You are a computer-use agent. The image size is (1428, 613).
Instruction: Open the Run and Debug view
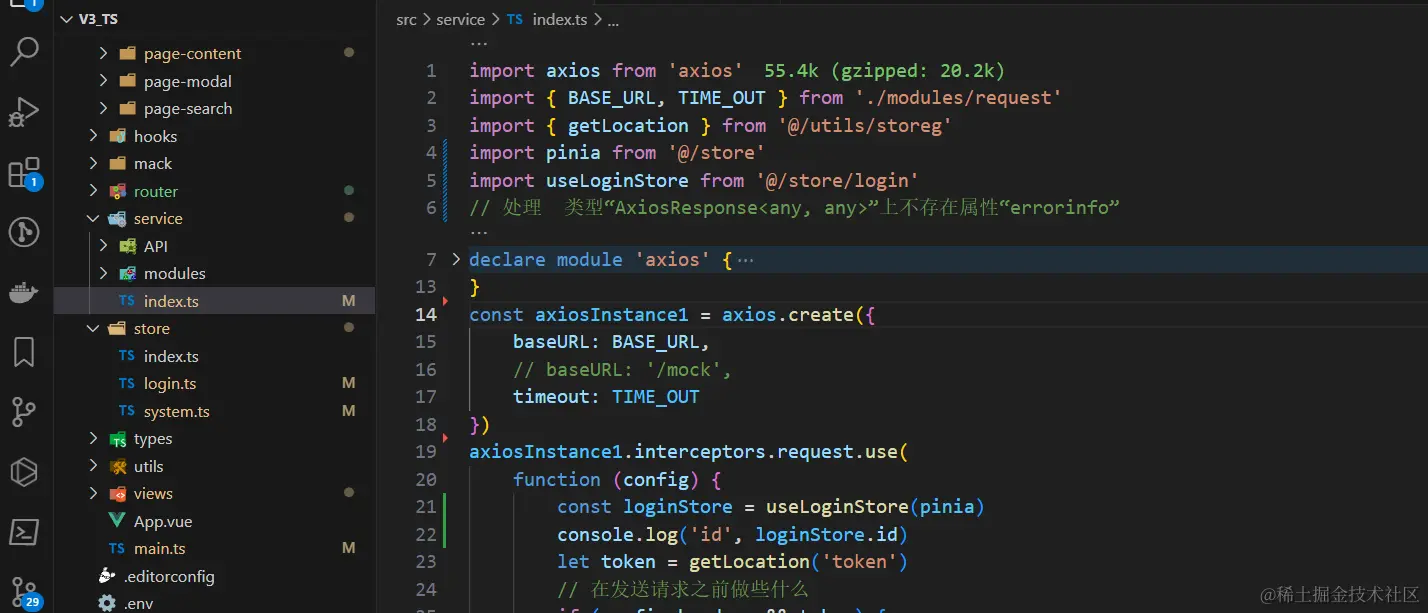[x=24, y=112]
